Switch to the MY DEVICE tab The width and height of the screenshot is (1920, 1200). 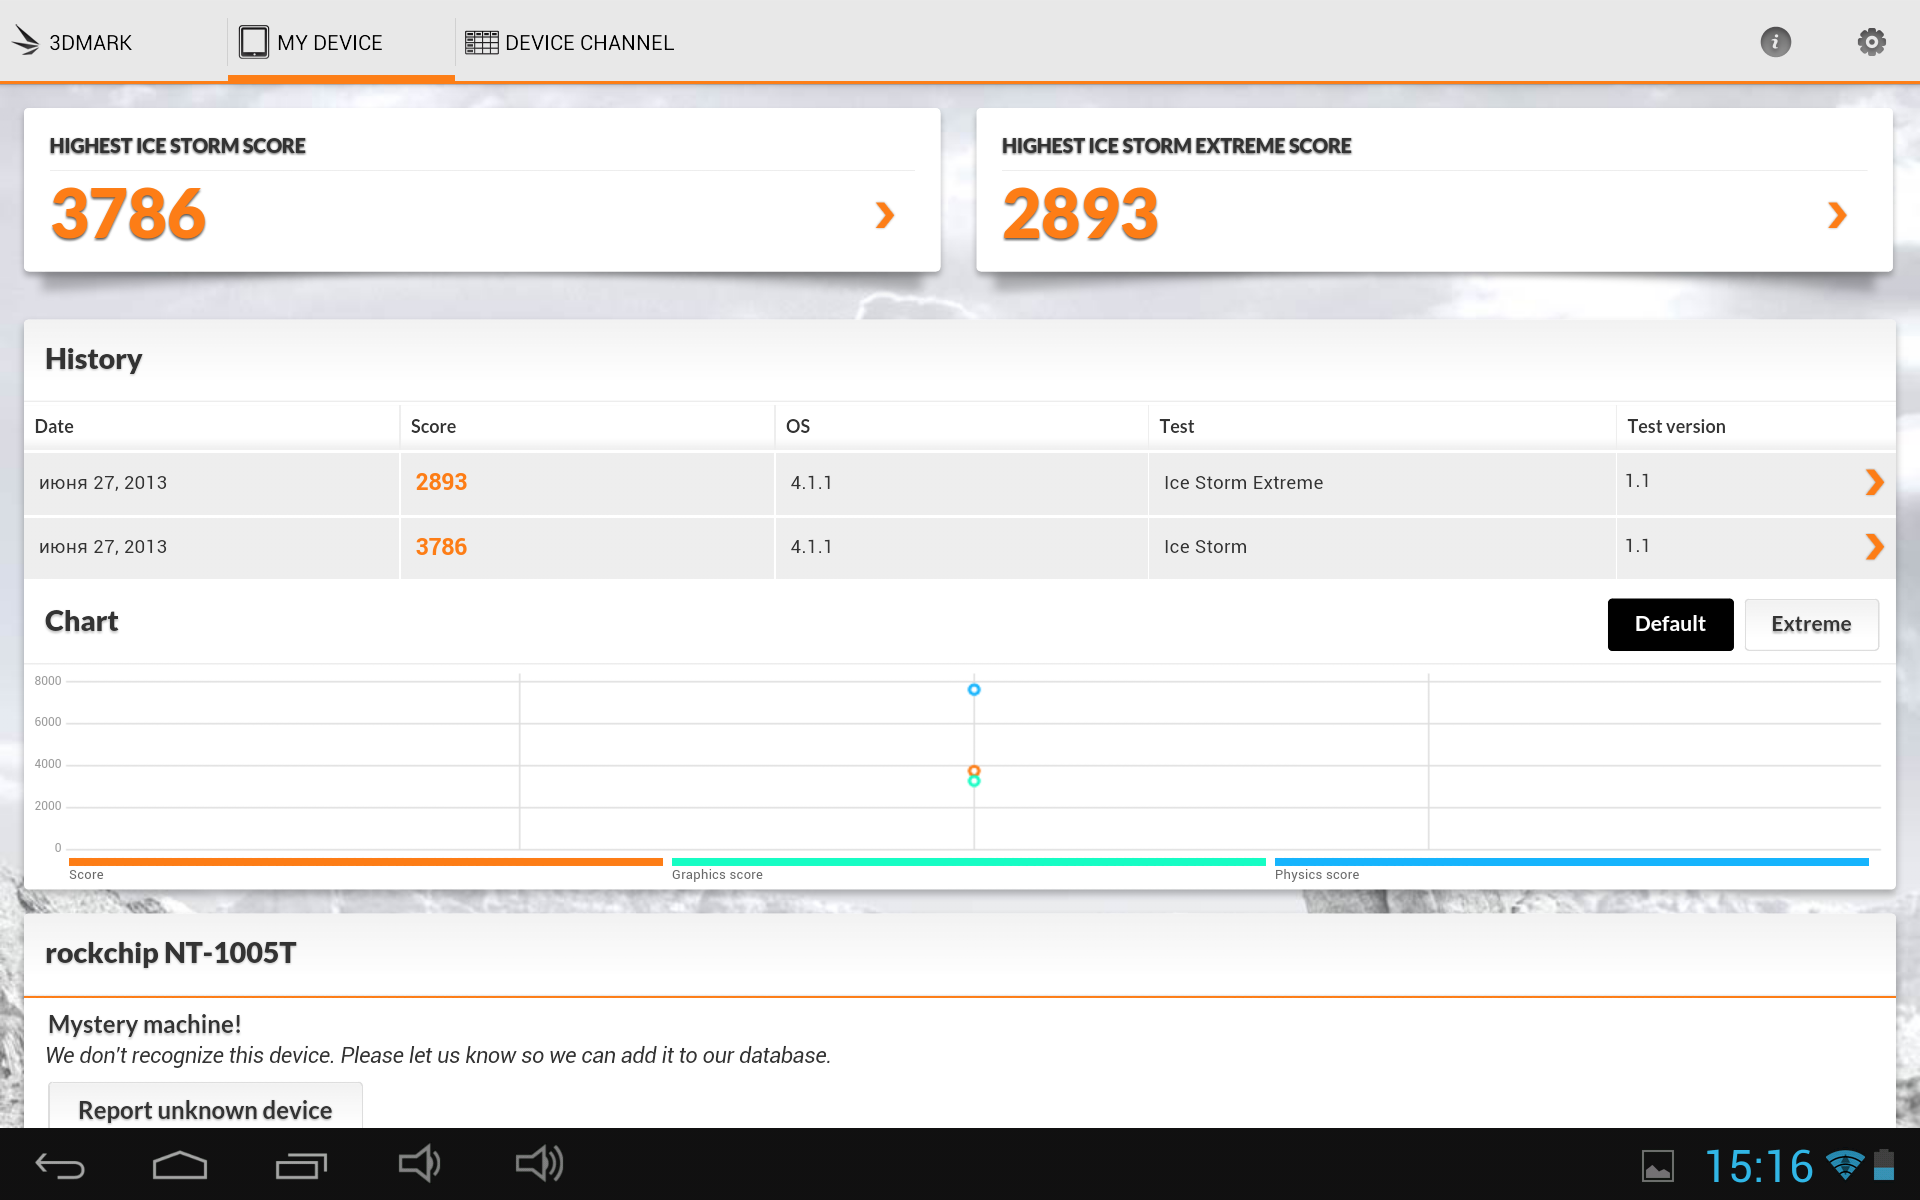point(341,42)
